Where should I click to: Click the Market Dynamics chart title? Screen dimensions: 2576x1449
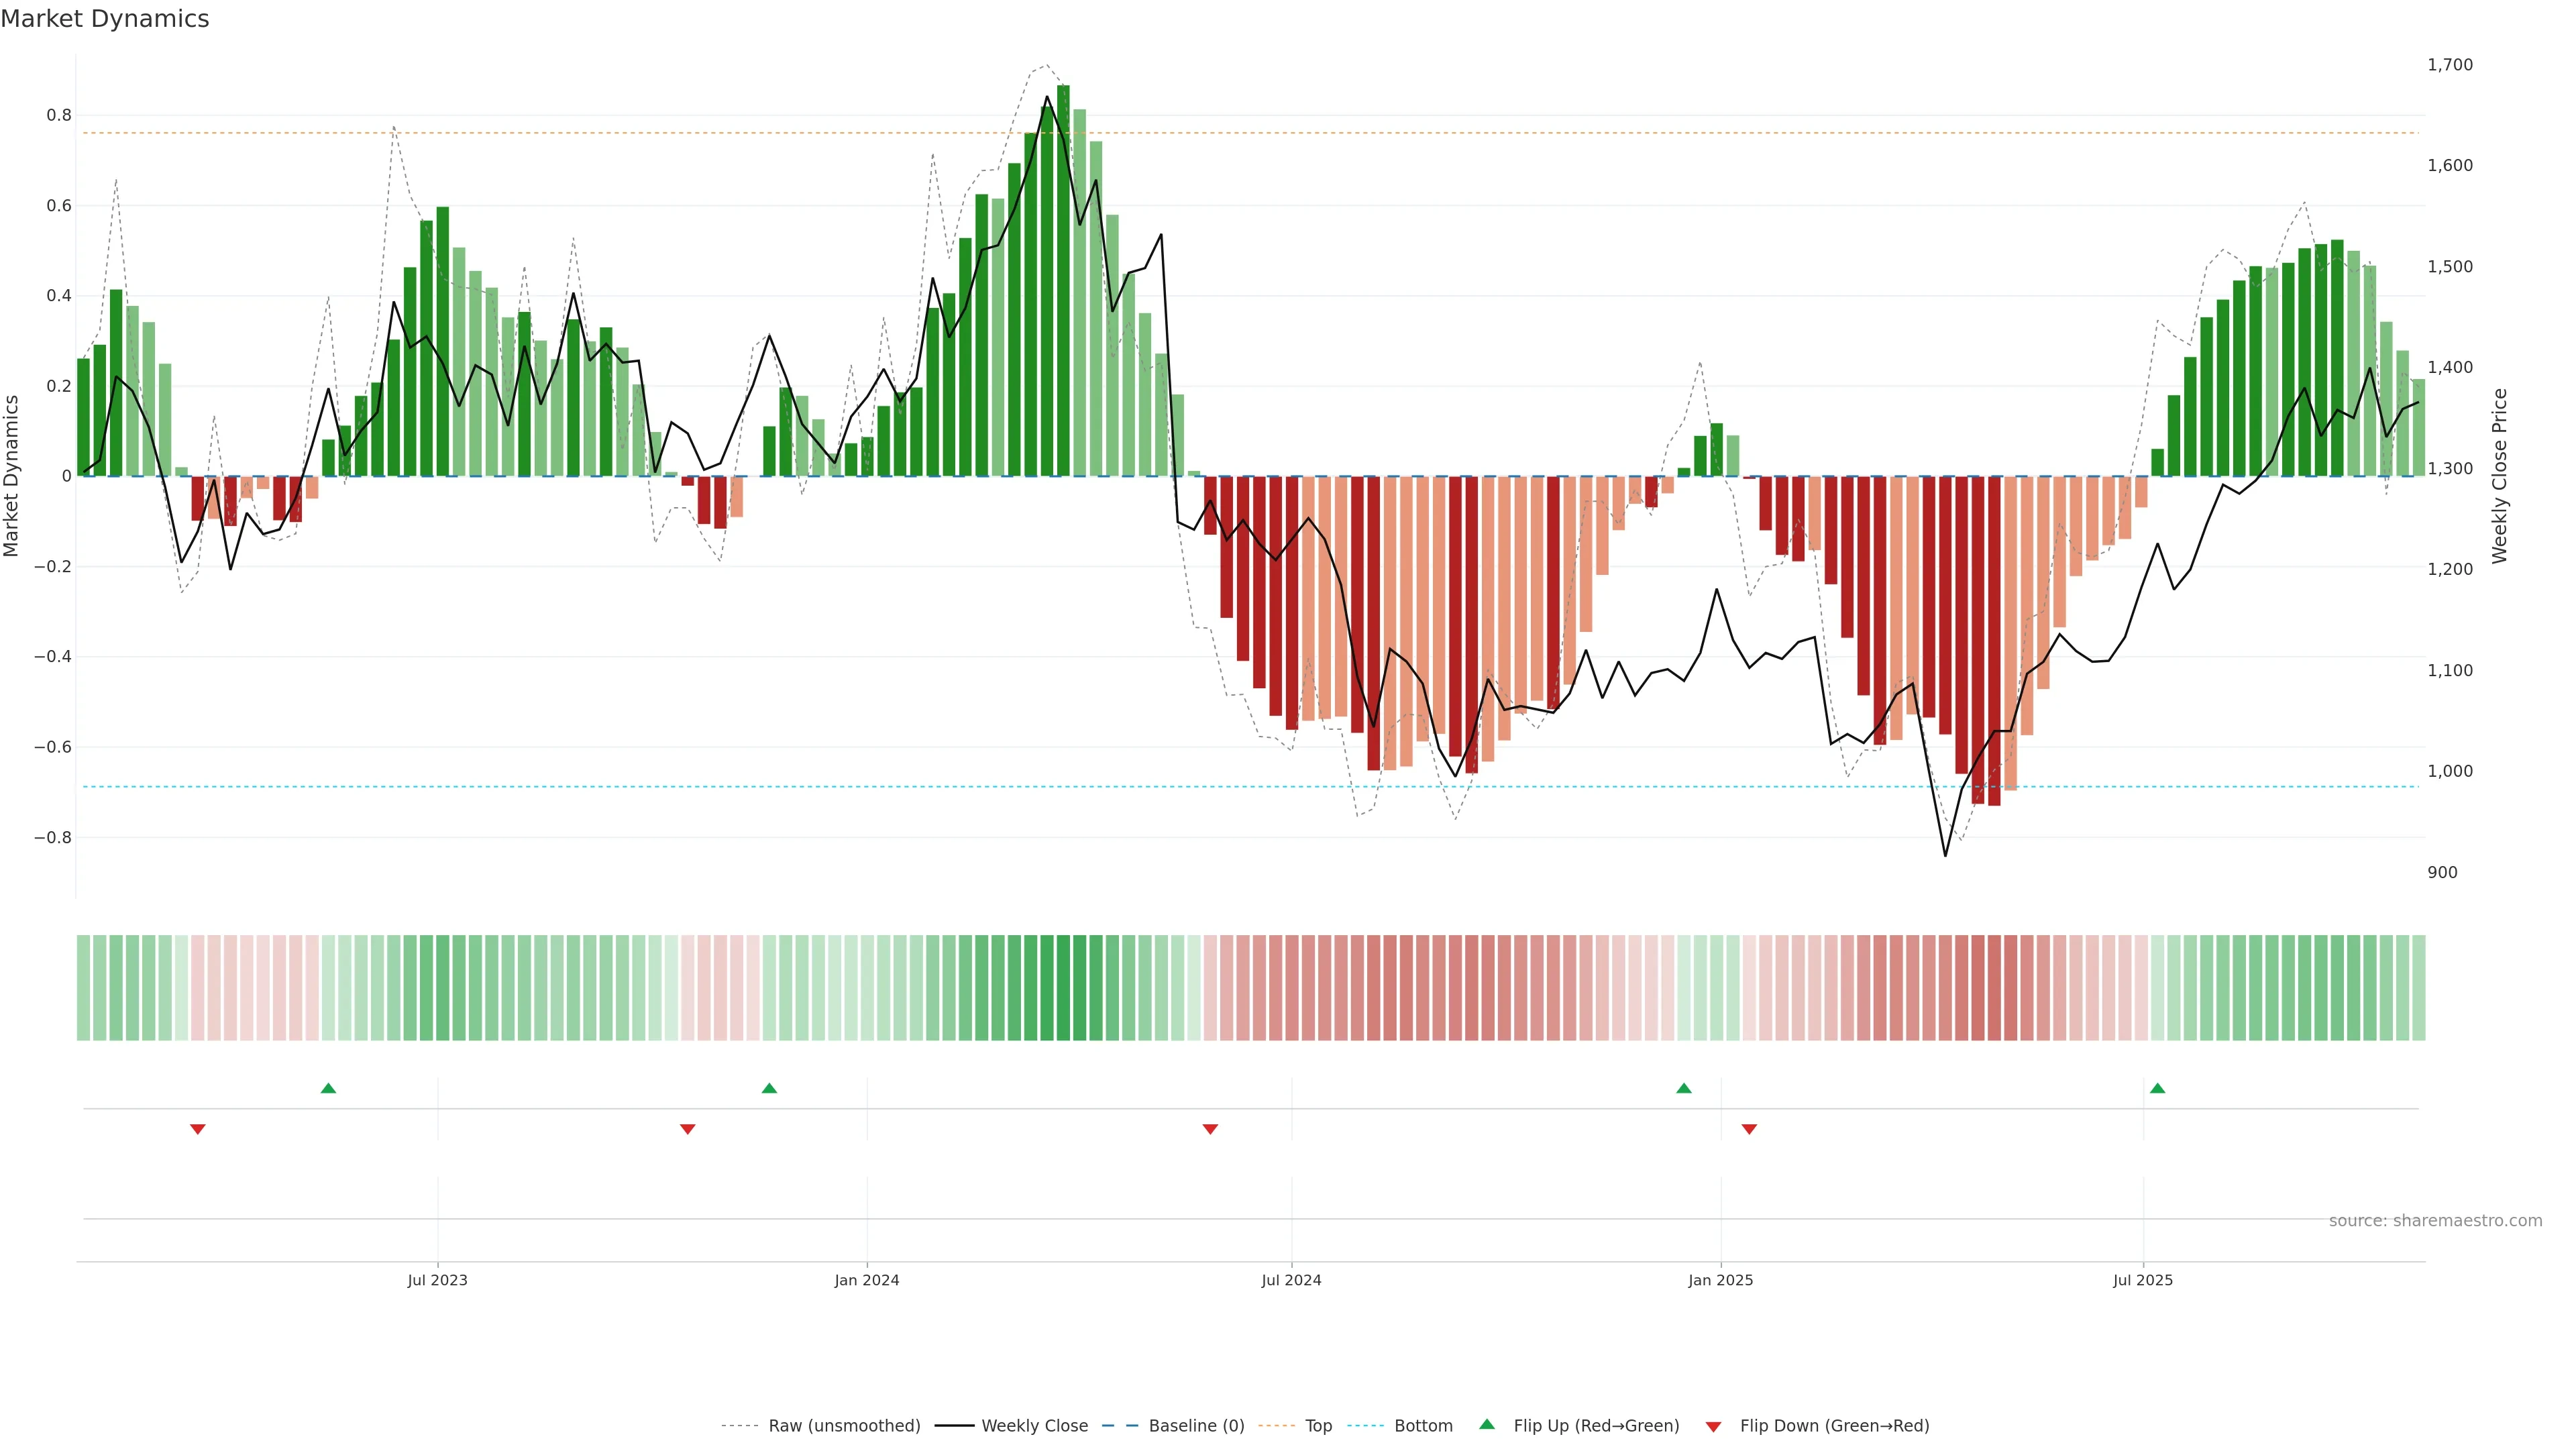(x=105, y=19)
